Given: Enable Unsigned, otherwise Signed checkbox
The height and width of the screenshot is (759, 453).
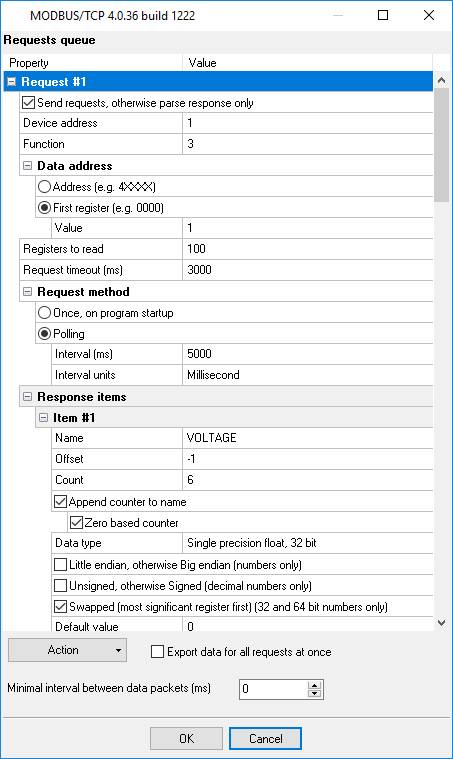Looking at the screenshot, I should (x=60, y=586).
